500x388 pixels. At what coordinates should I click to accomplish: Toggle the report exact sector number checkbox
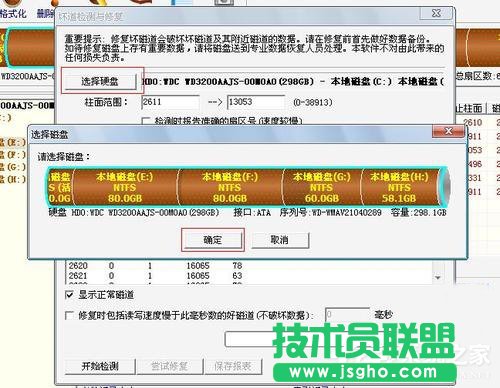(145, 121)
